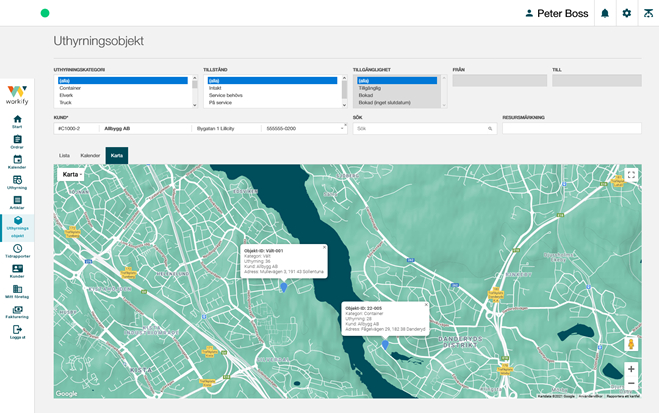Choose Tillgänglig in Tillgänglighet list
The height and width of the screenshot is (413, 659).
370,88
